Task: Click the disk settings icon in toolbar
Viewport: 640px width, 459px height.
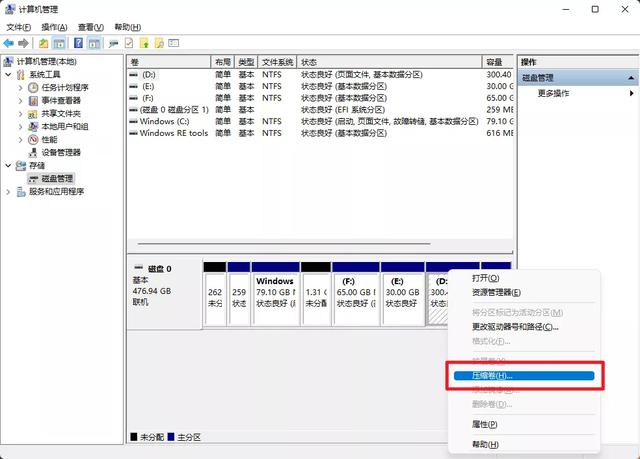Action: click(113, 43)
